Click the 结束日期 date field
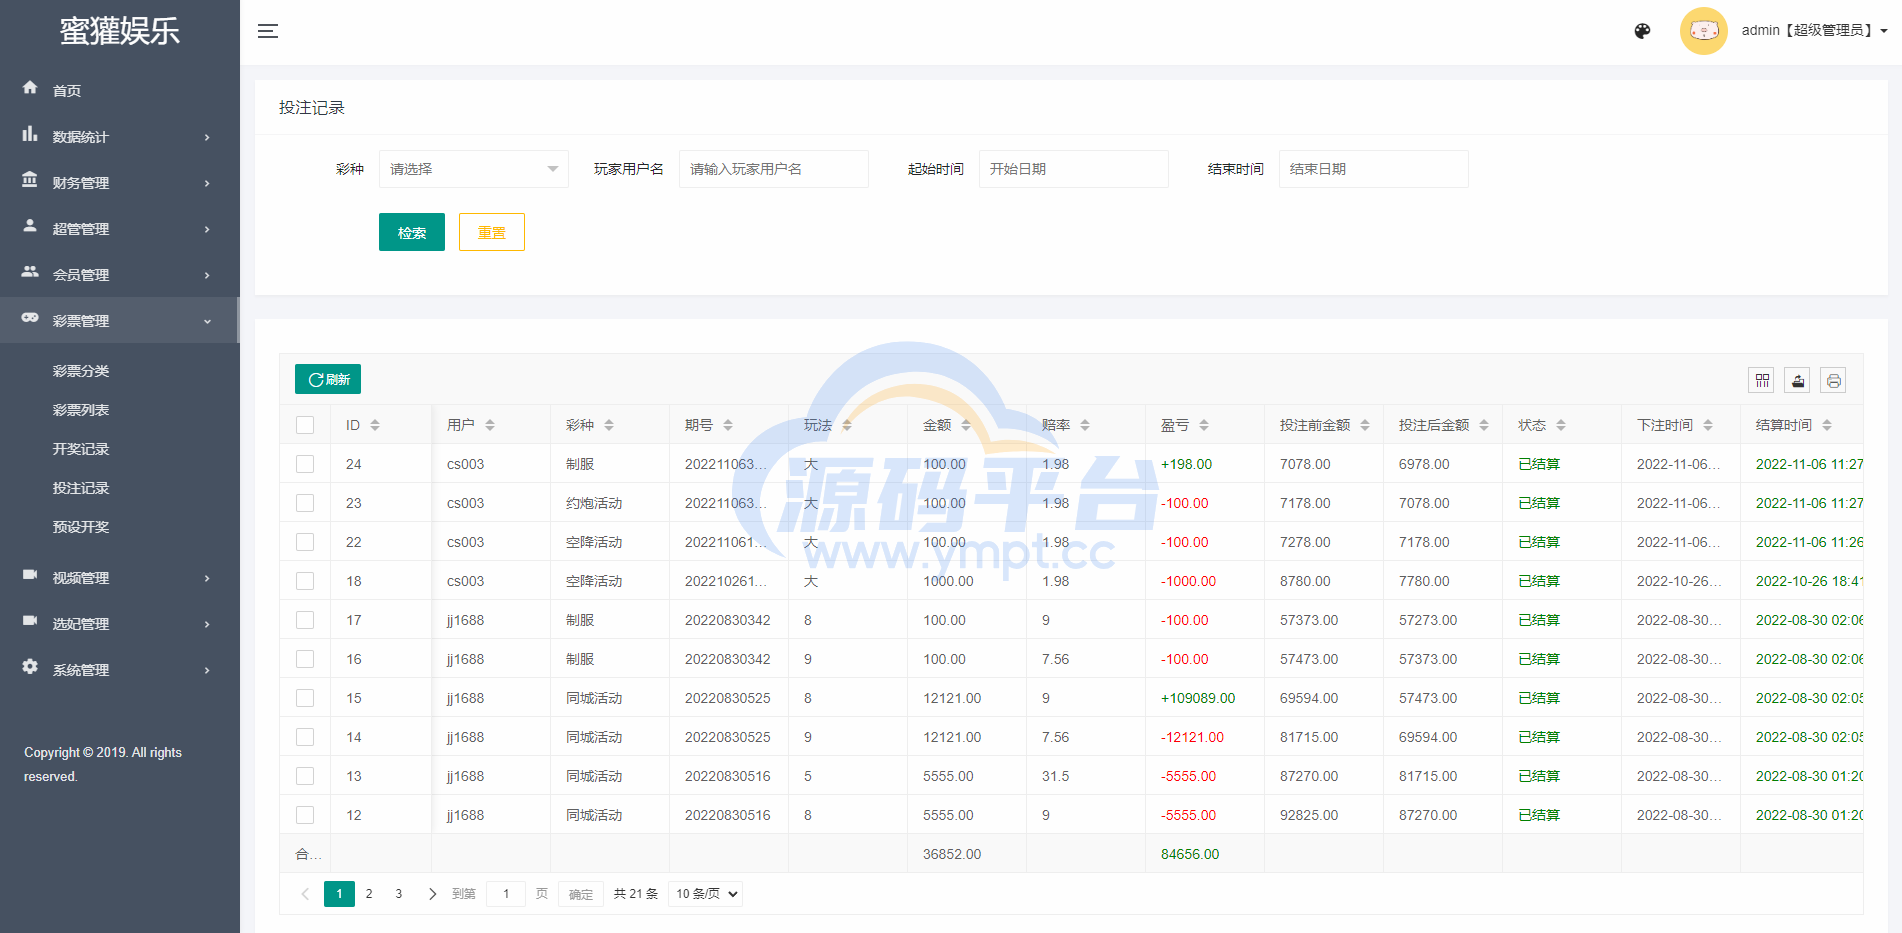Viewport: 1902px width, 933px height. (x=1374, y=169)
